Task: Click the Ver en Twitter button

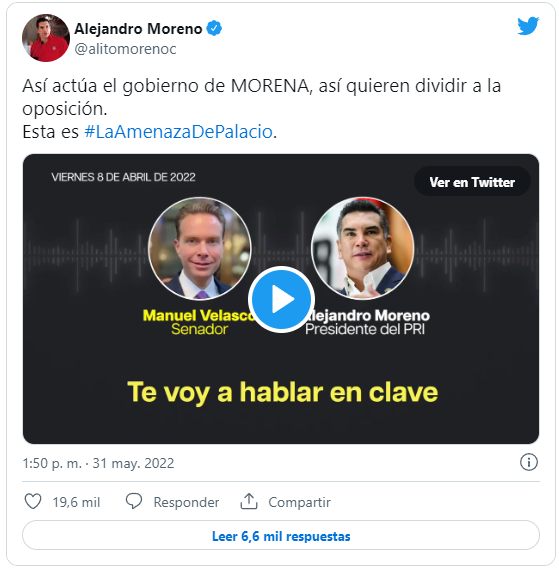Action: coord(472,182)
